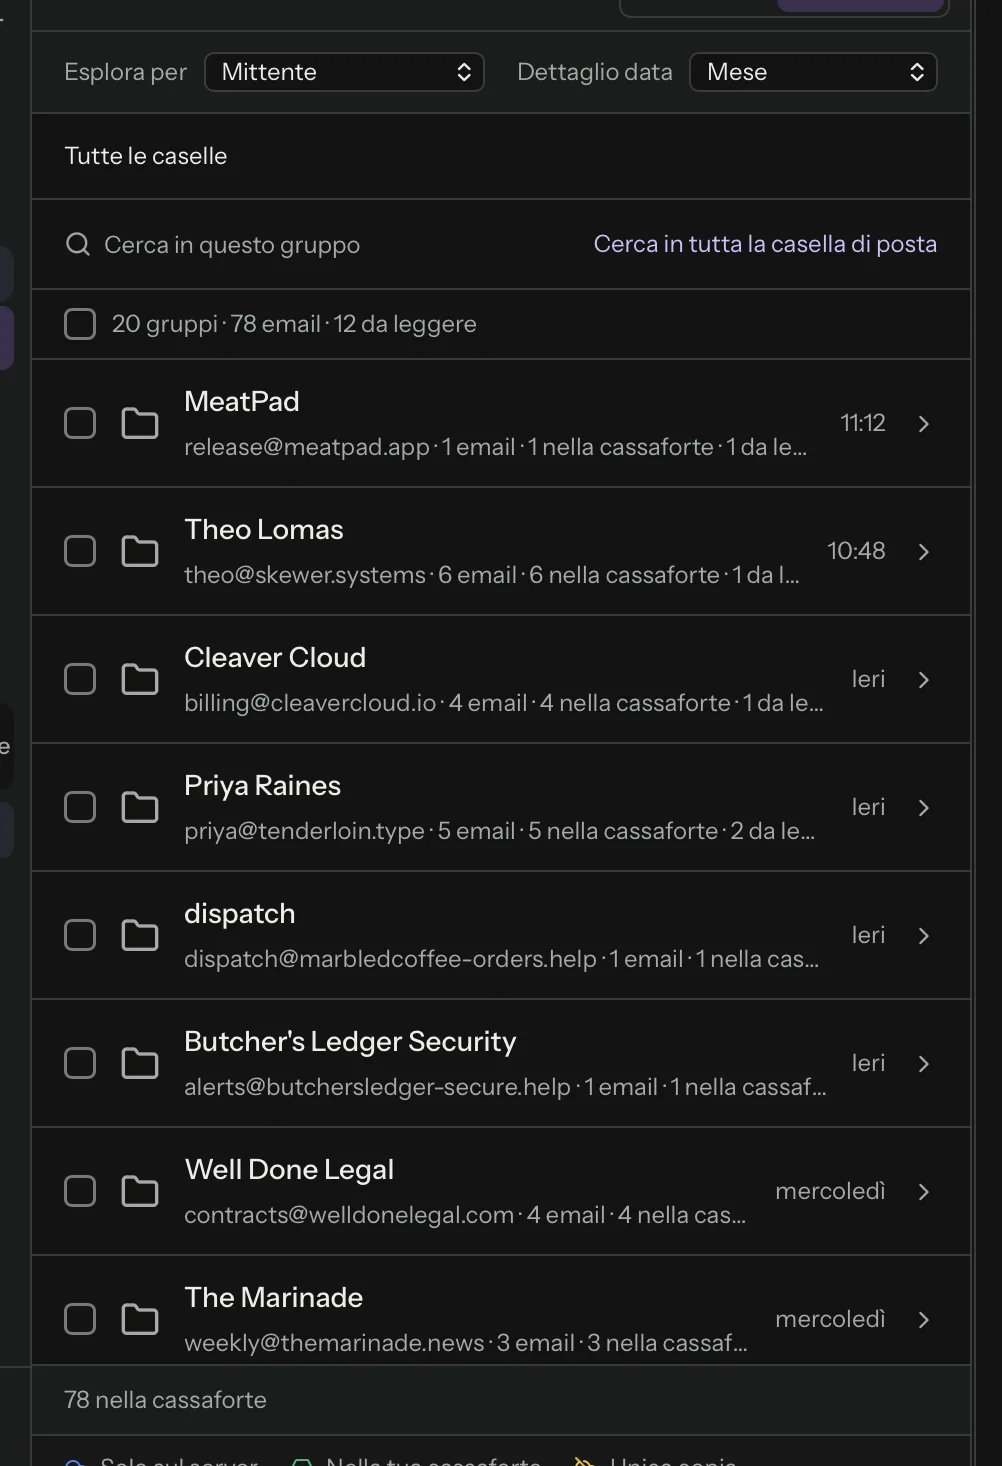Expand the Priya Raines row chevron
This screenshot has height=1466, width=1002.
924,807
